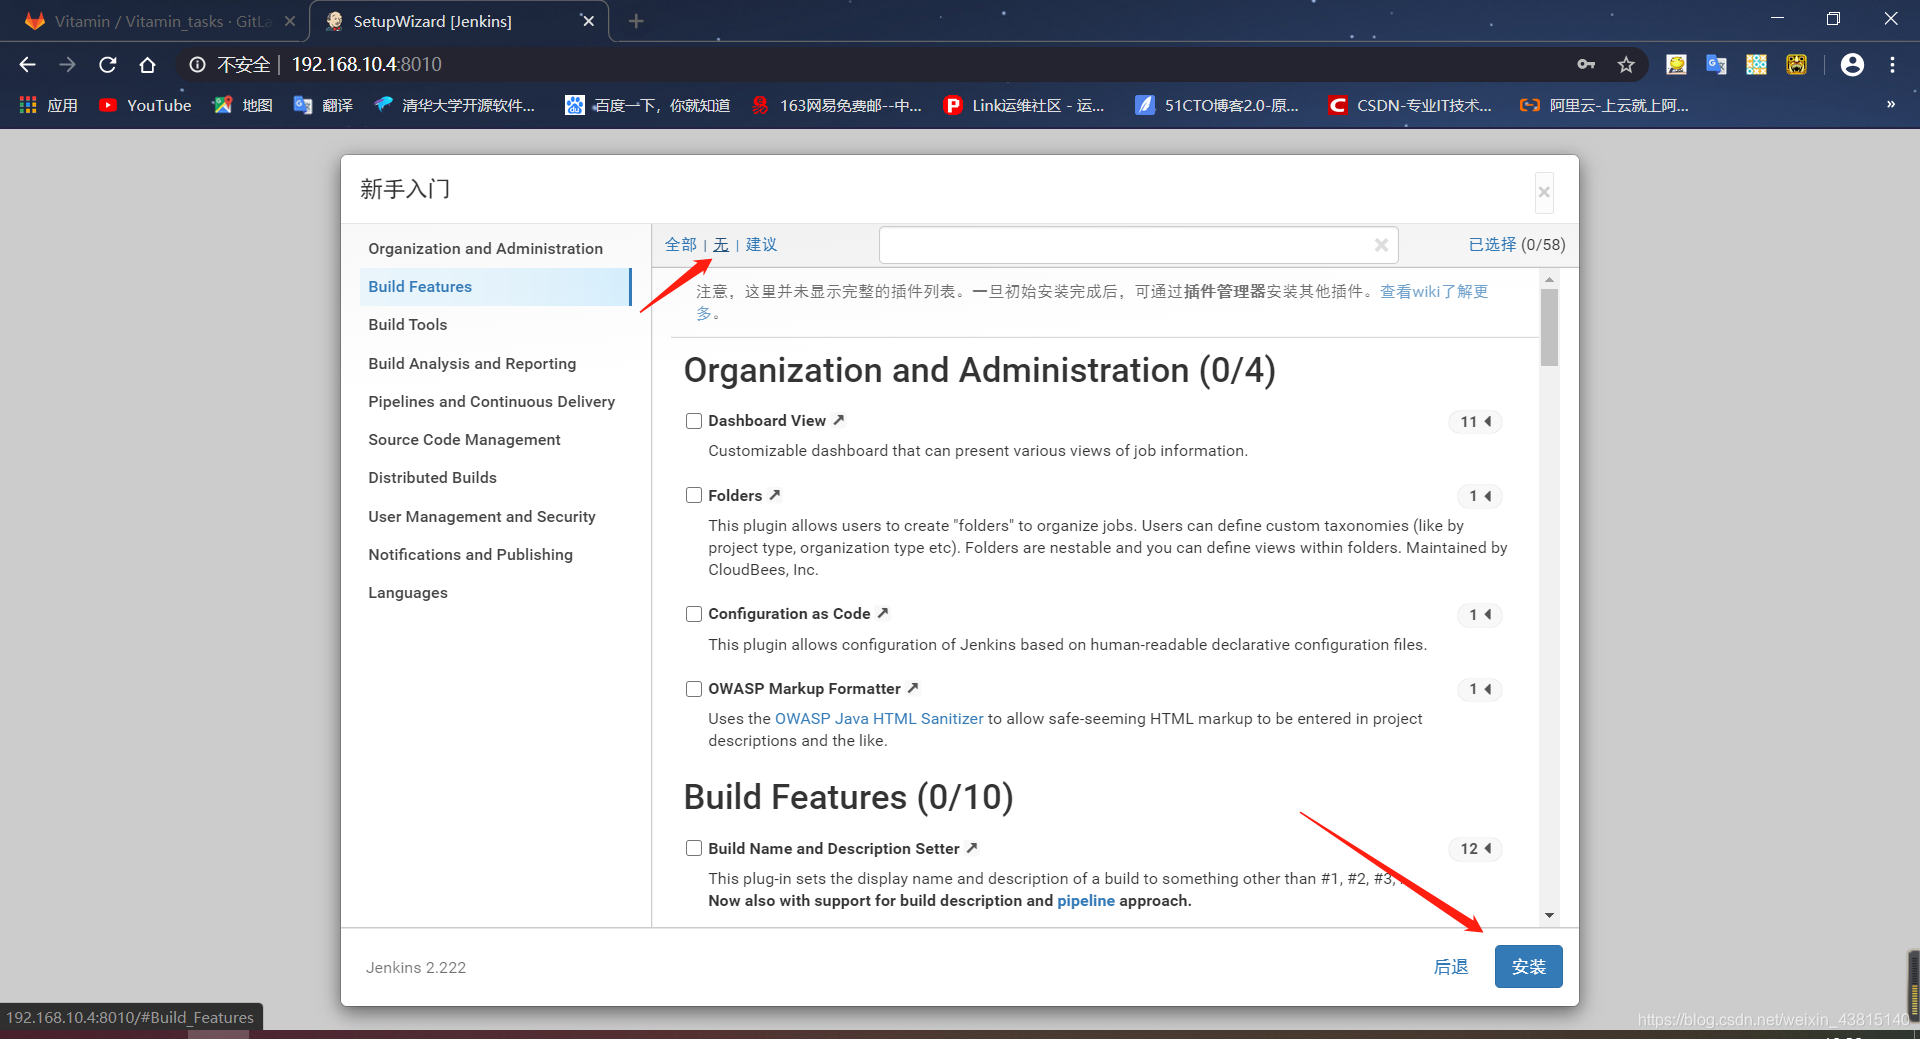Tick the Folders plugin checkbox
Viewport: 1920px width, 1039px height.
[x=694, y=495]
